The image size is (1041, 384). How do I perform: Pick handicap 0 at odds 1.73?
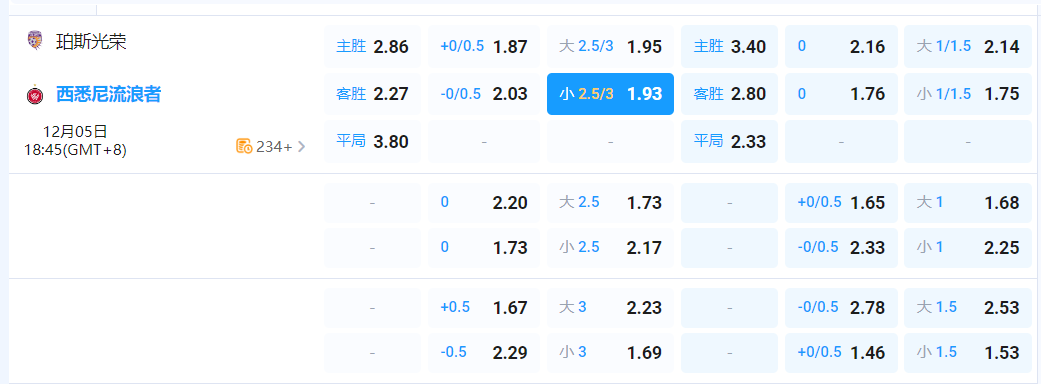(484, 248)
